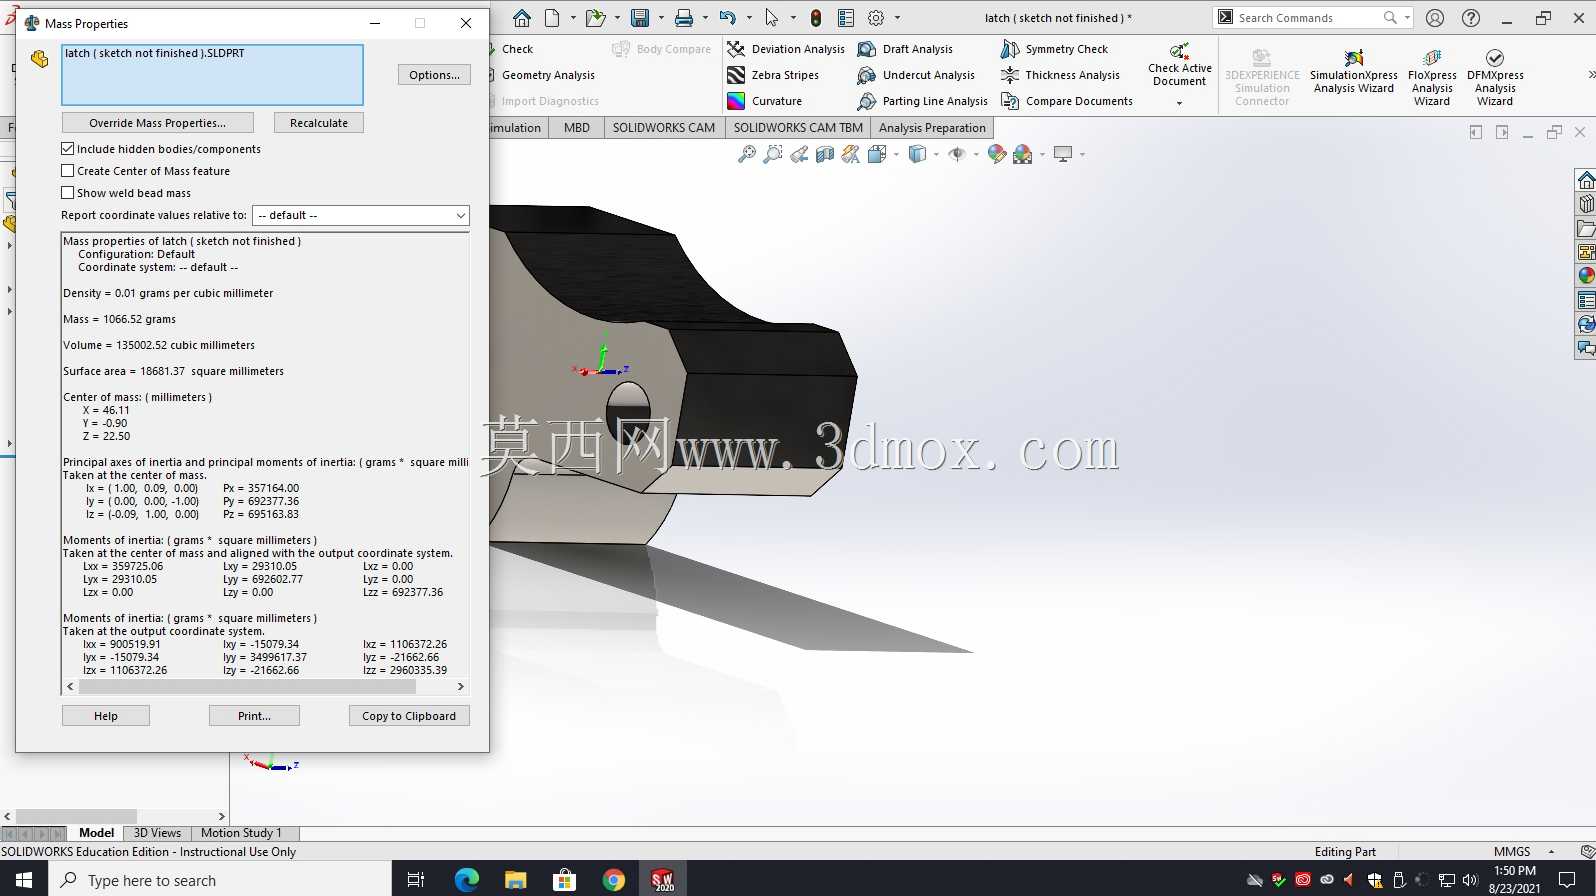Viewport: 1596px width, 896px height.
Task: Switch to the MBD tab
Action: [577, 128]
